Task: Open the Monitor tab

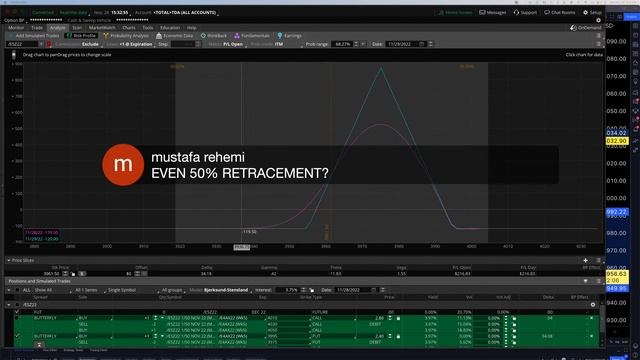Action: pyautogui.click(x=16, y=28)
